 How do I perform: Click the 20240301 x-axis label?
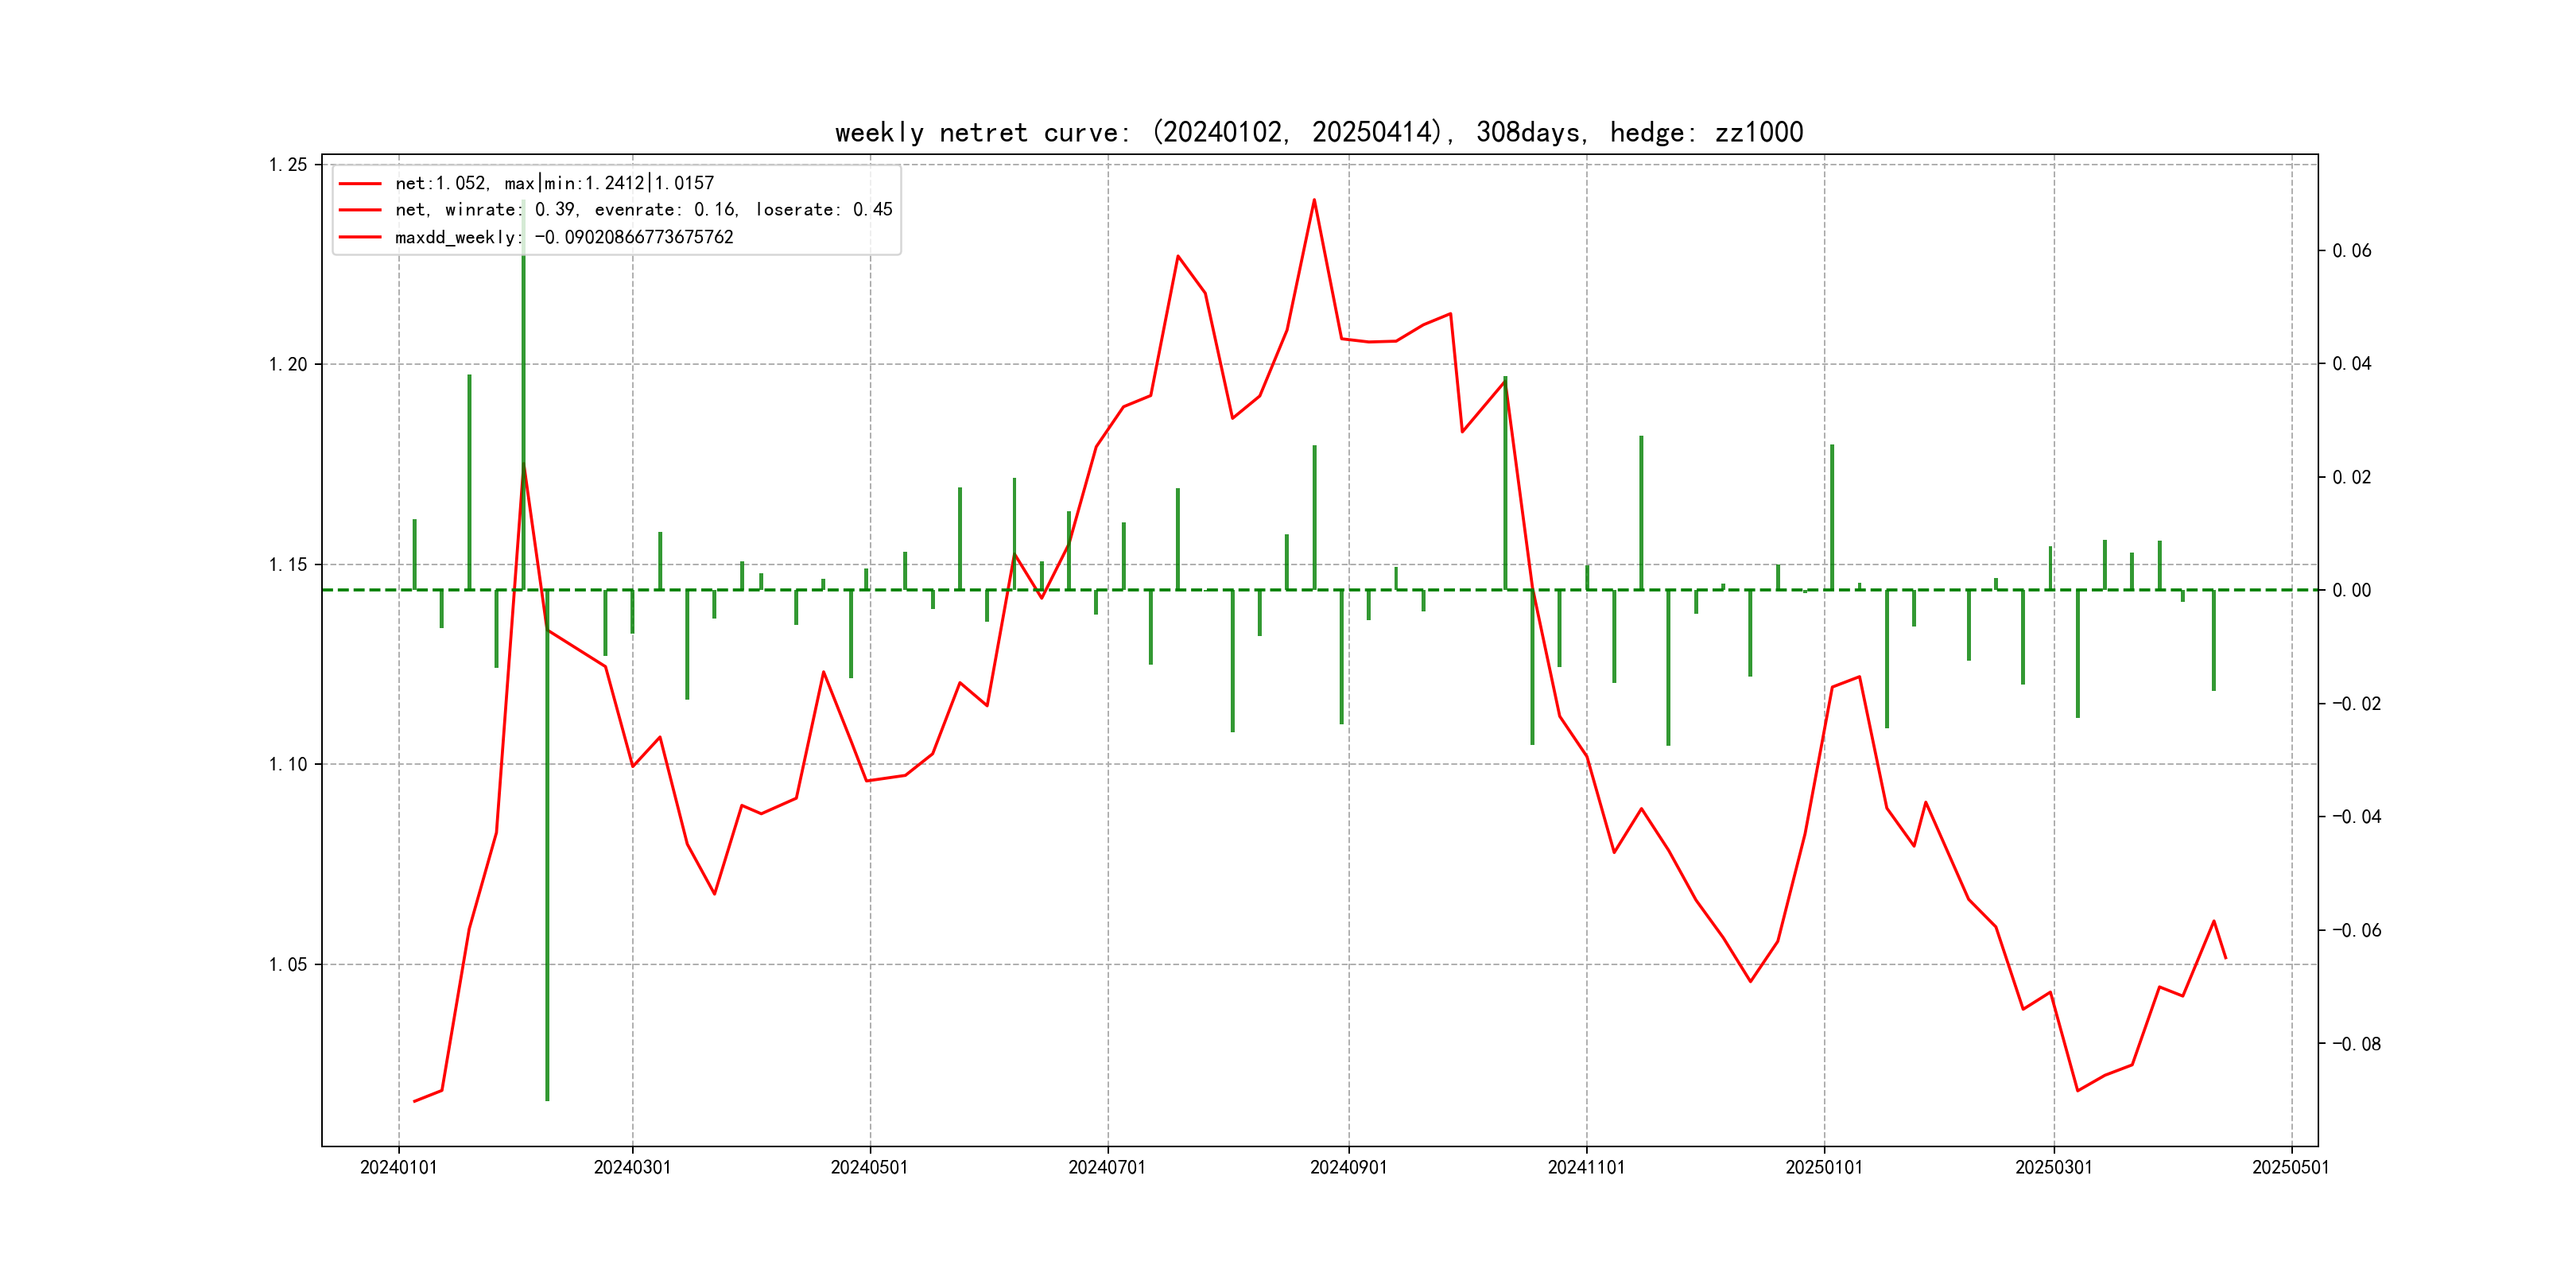632,1167
